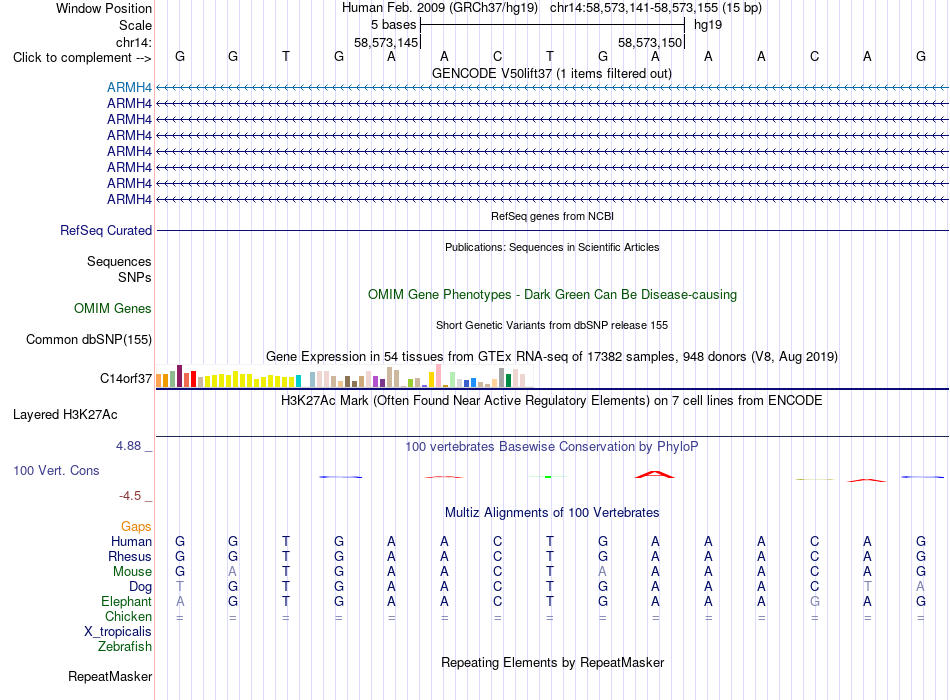Click the 'Multiz Alignments of 100 Vertebrates' title
Viewport: 950px width, 700px height.
[552, 513]
